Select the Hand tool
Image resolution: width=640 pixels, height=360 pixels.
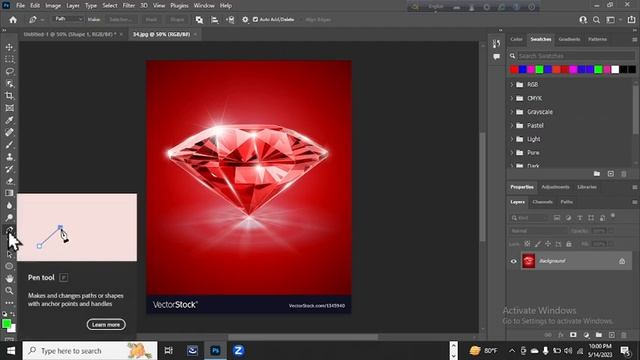click(x=9, y=279)
